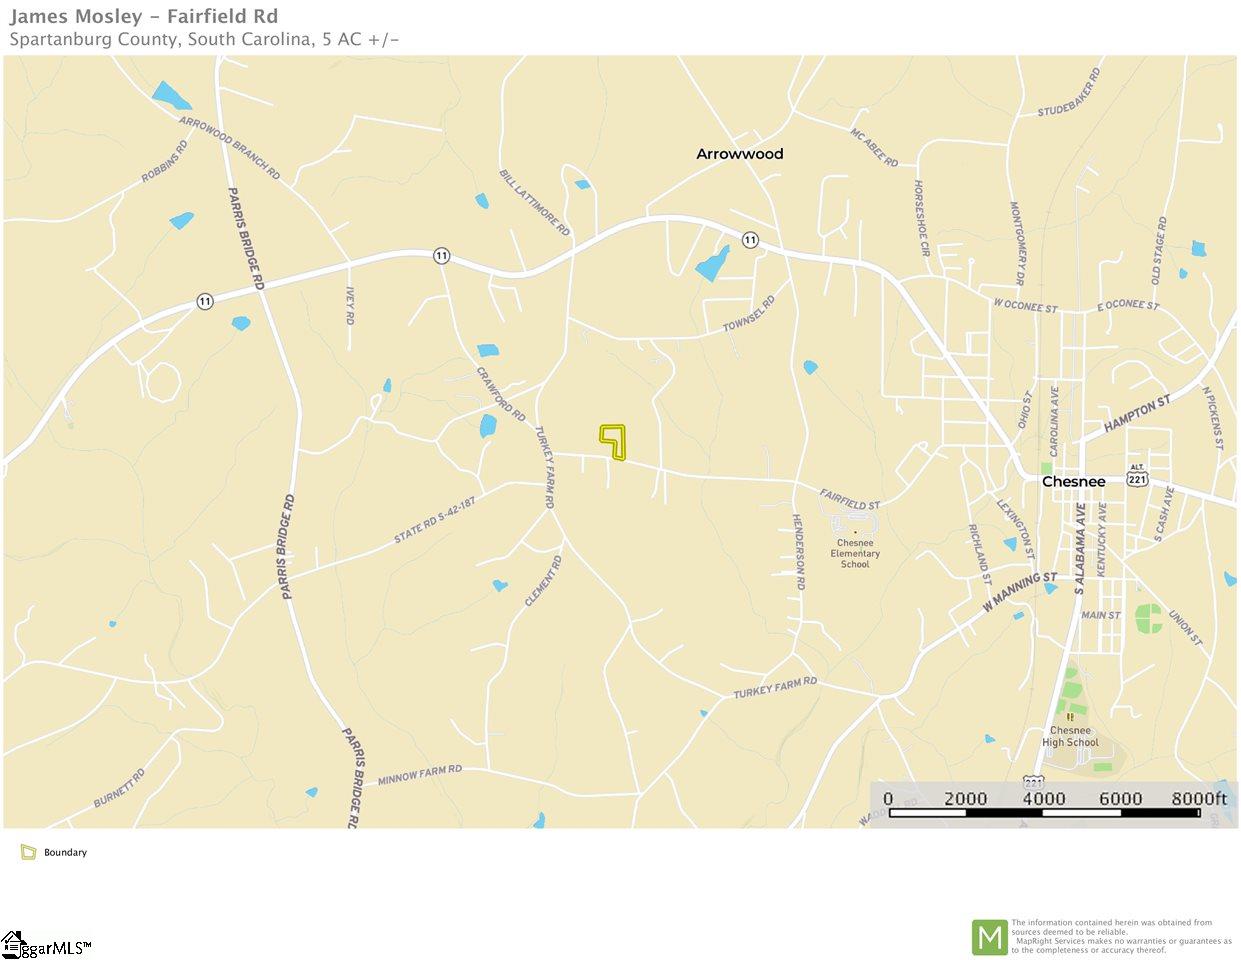Click the Fairfield St road label

(850, 498)
